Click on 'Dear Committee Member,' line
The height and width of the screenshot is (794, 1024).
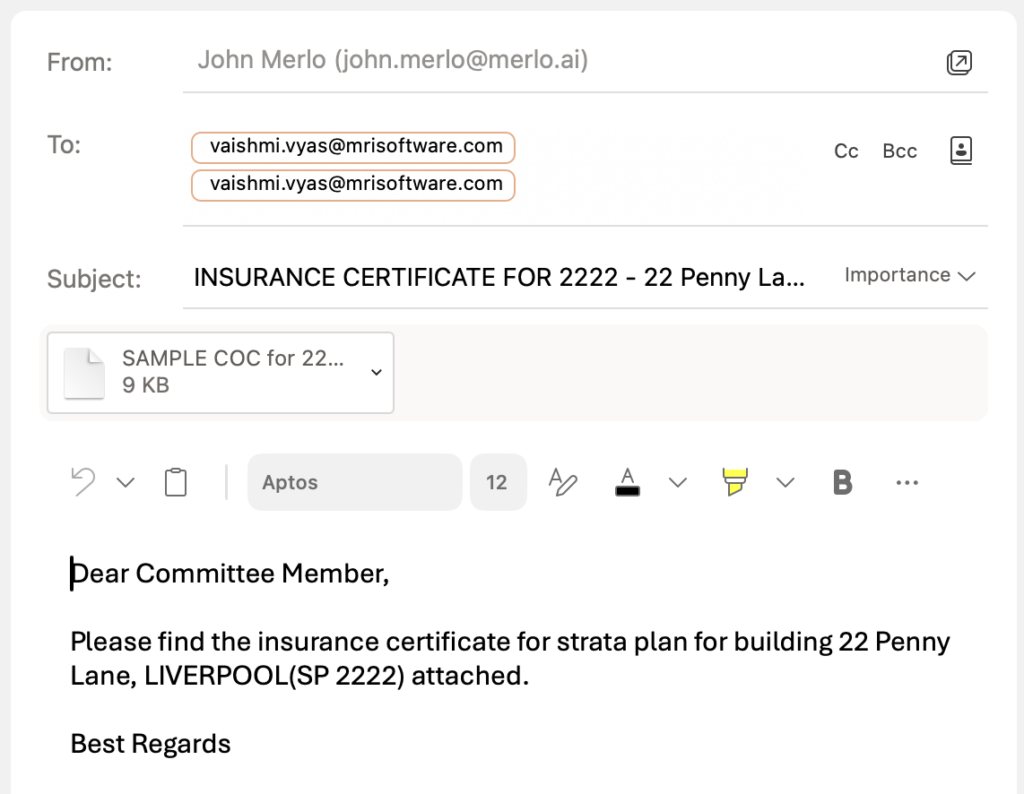point(230,574)
